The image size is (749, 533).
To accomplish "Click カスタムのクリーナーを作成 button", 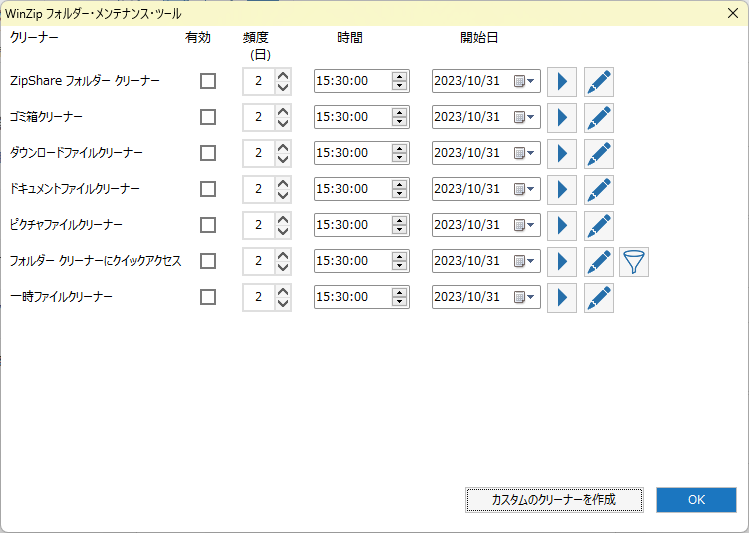I will point(553,500).
